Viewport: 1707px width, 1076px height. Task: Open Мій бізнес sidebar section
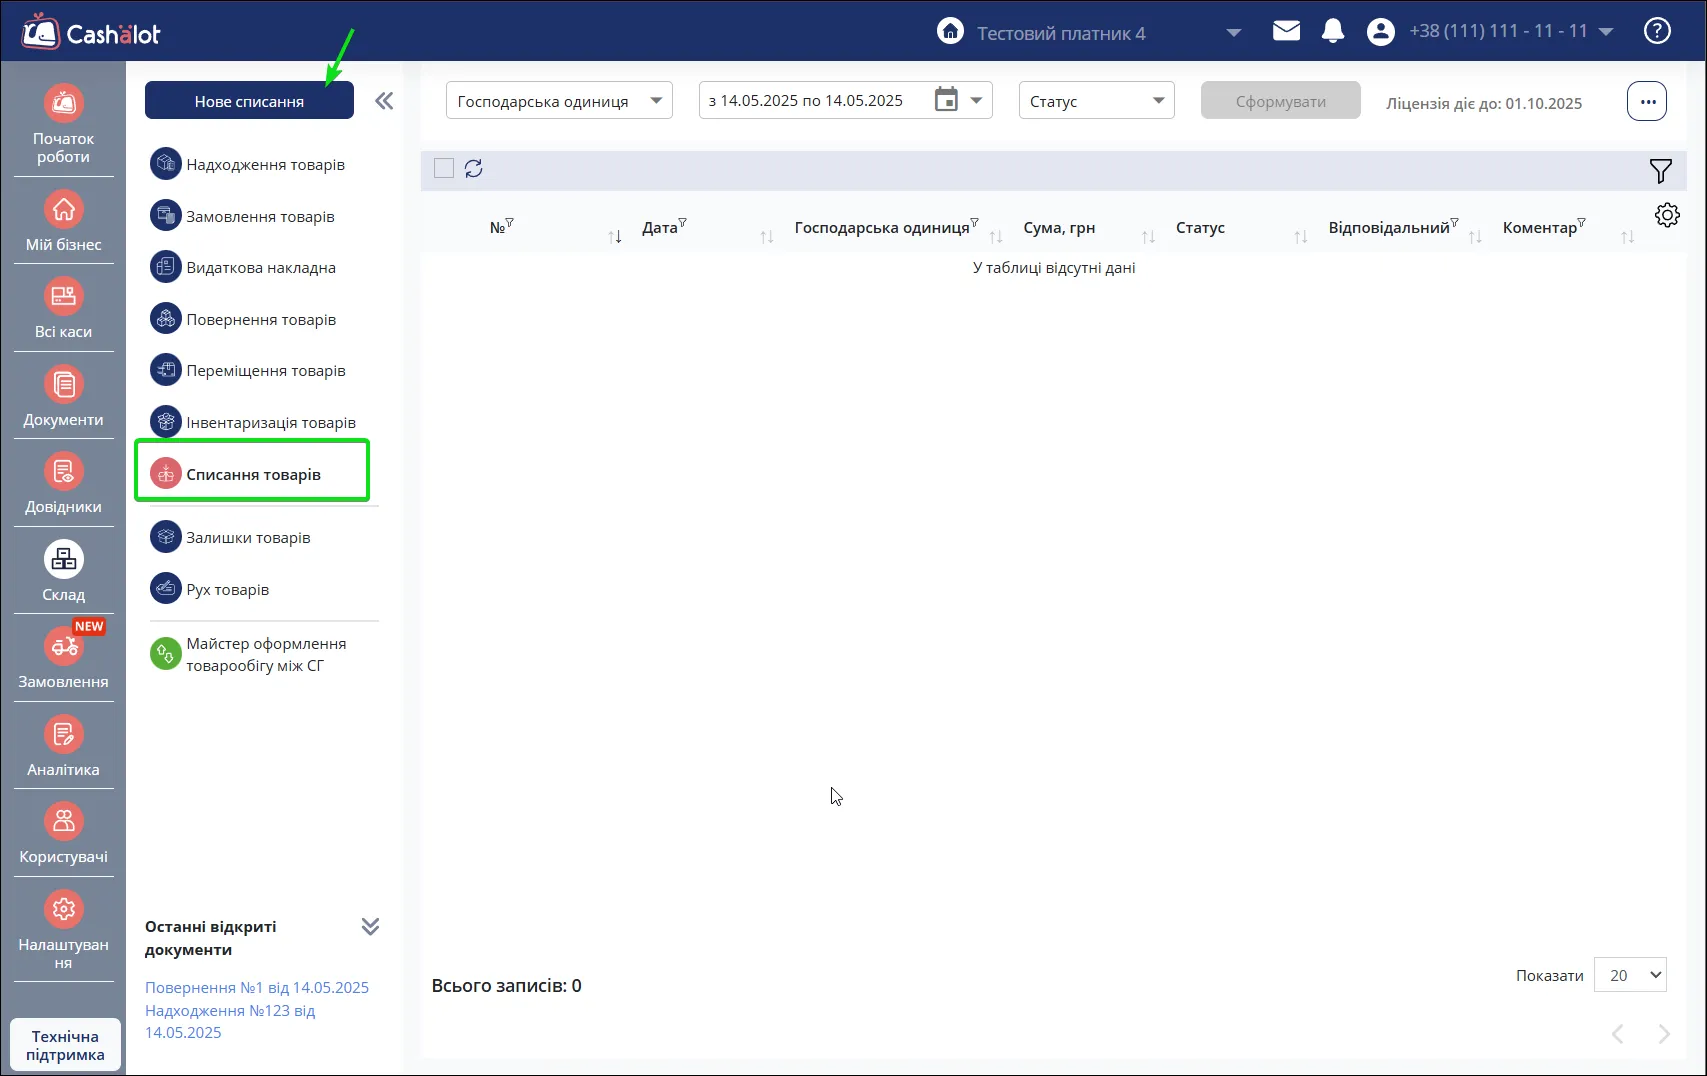tap(63, 222)
